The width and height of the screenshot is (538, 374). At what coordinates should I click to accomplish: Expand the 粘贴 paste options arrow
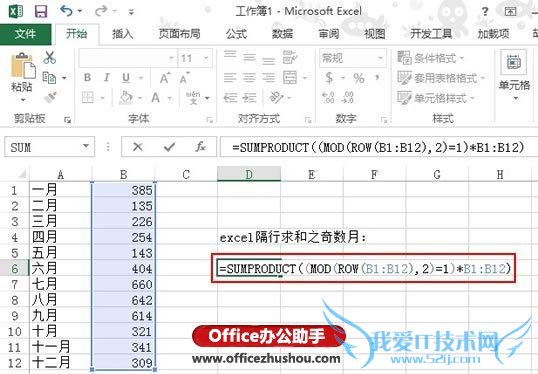point(23,100)
